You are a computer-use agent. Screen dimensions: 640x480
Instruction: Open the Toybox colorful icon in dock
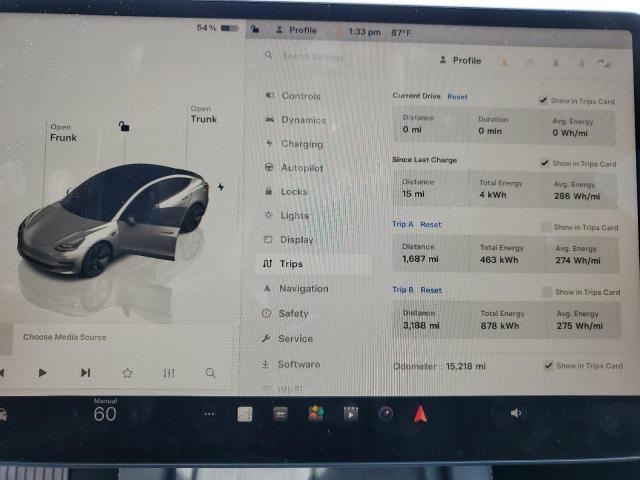click(316, 413)
